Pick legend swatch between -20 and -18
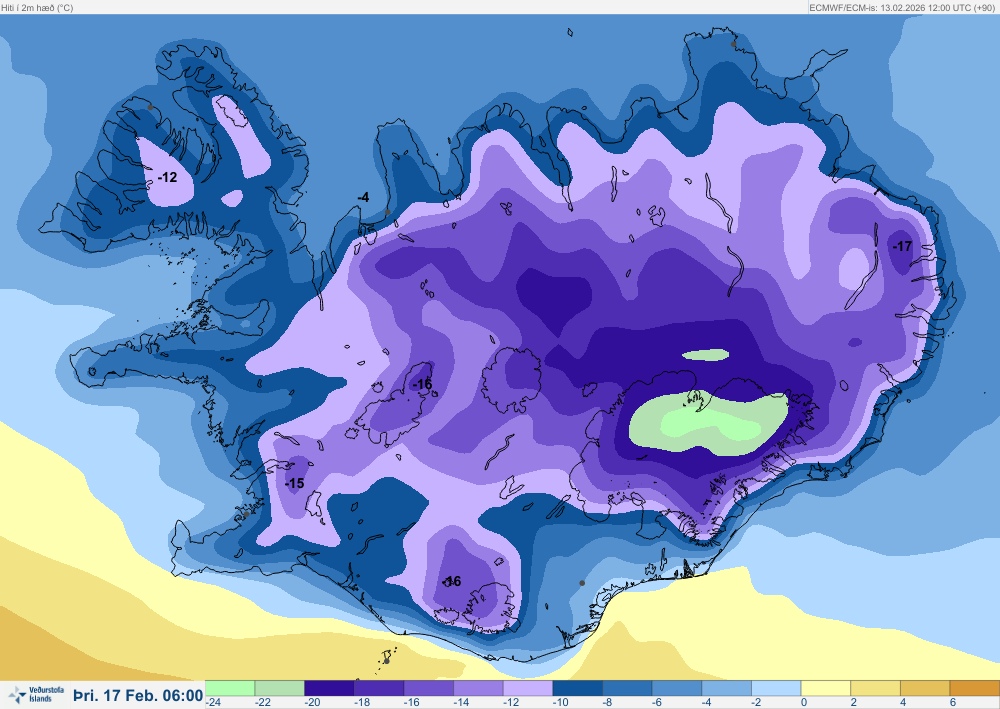Screen dimensions: 1000x709 (x=329, y=688)
